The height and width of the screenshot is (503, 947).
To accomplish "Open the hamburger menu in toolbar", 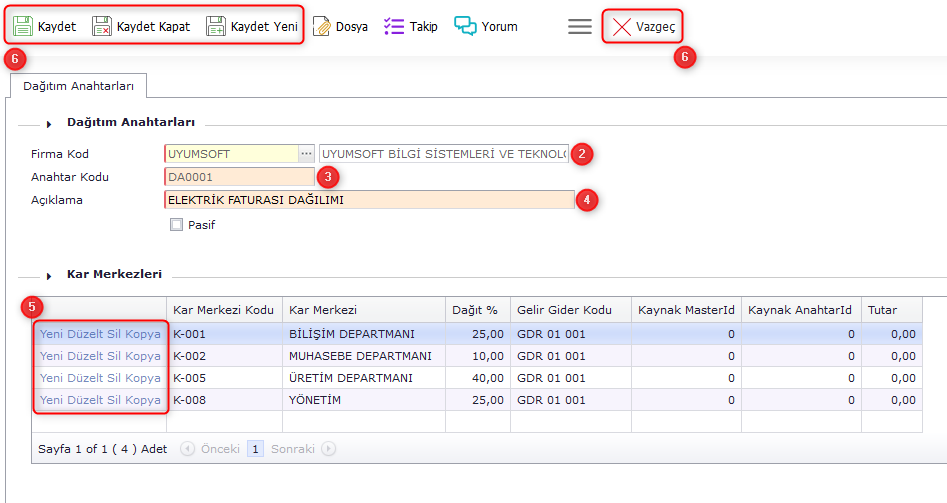I will coord(580,27).
